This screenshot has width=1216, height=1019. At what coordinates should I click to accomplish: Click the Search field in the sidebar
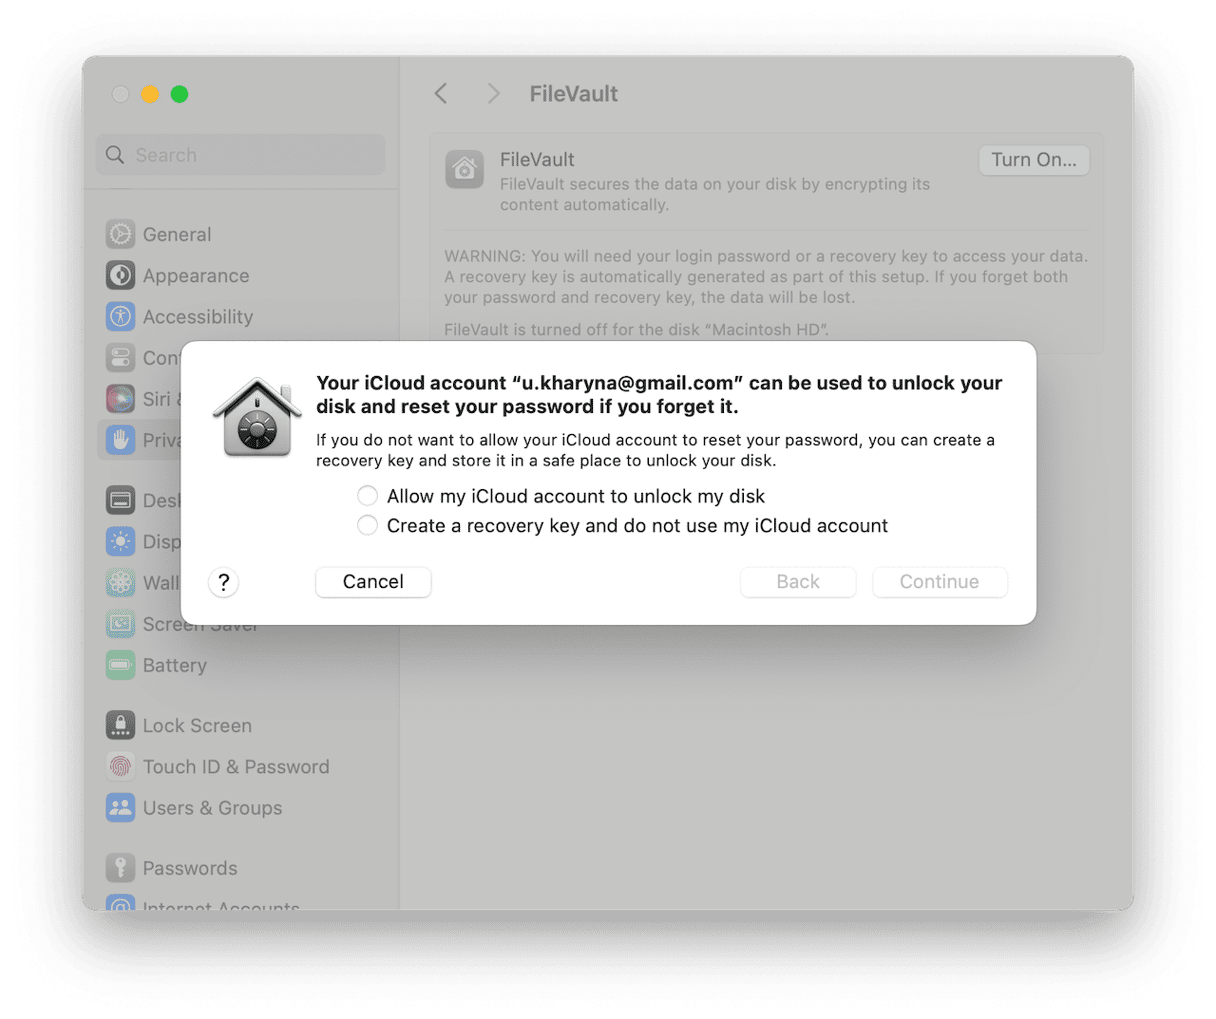(241, 155)
